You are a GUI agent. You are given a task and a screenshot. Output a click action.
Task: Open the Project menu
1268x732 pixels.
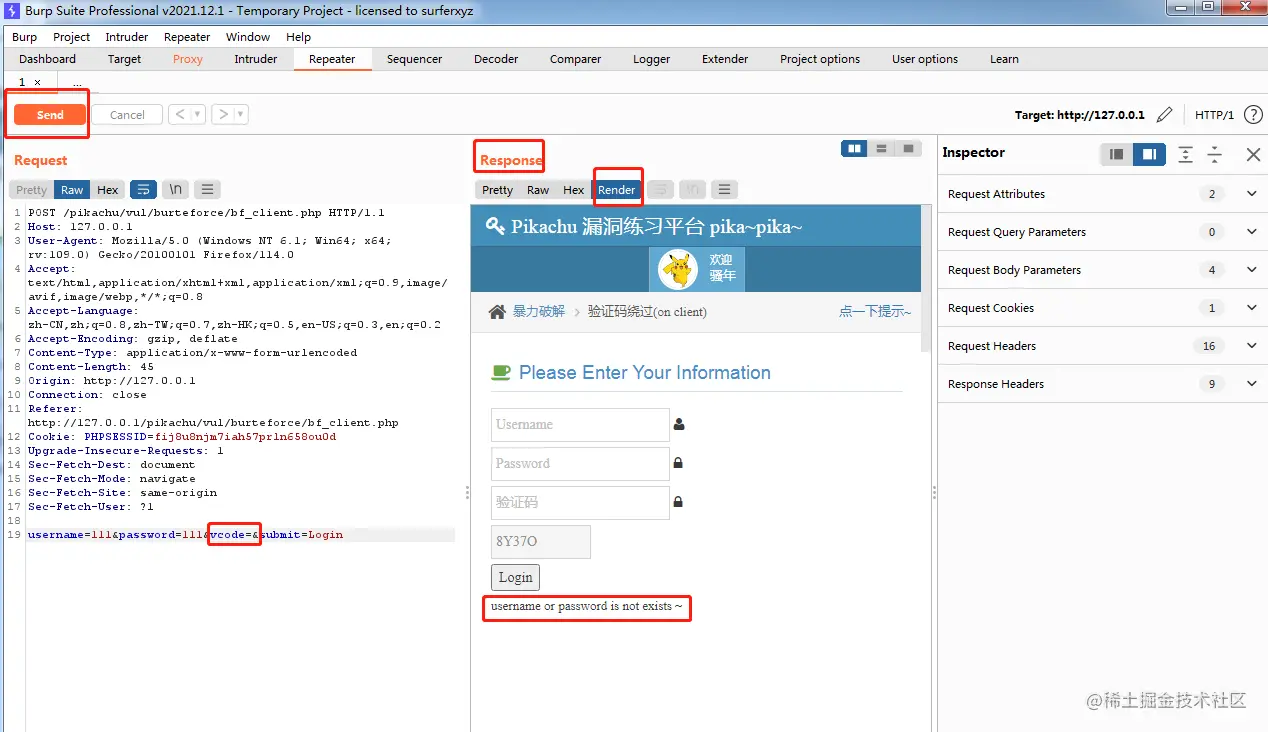pos(72,37)
